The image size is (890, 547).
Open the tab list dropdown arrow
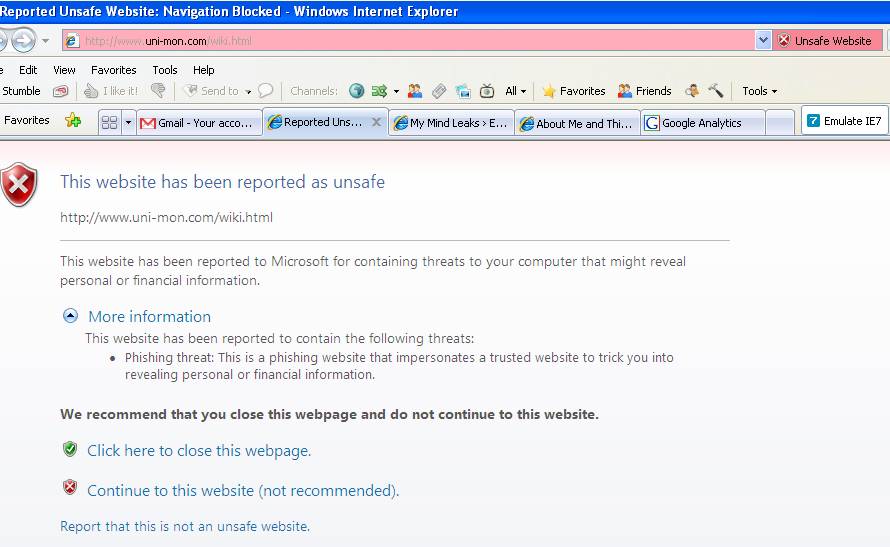point(128,123)
